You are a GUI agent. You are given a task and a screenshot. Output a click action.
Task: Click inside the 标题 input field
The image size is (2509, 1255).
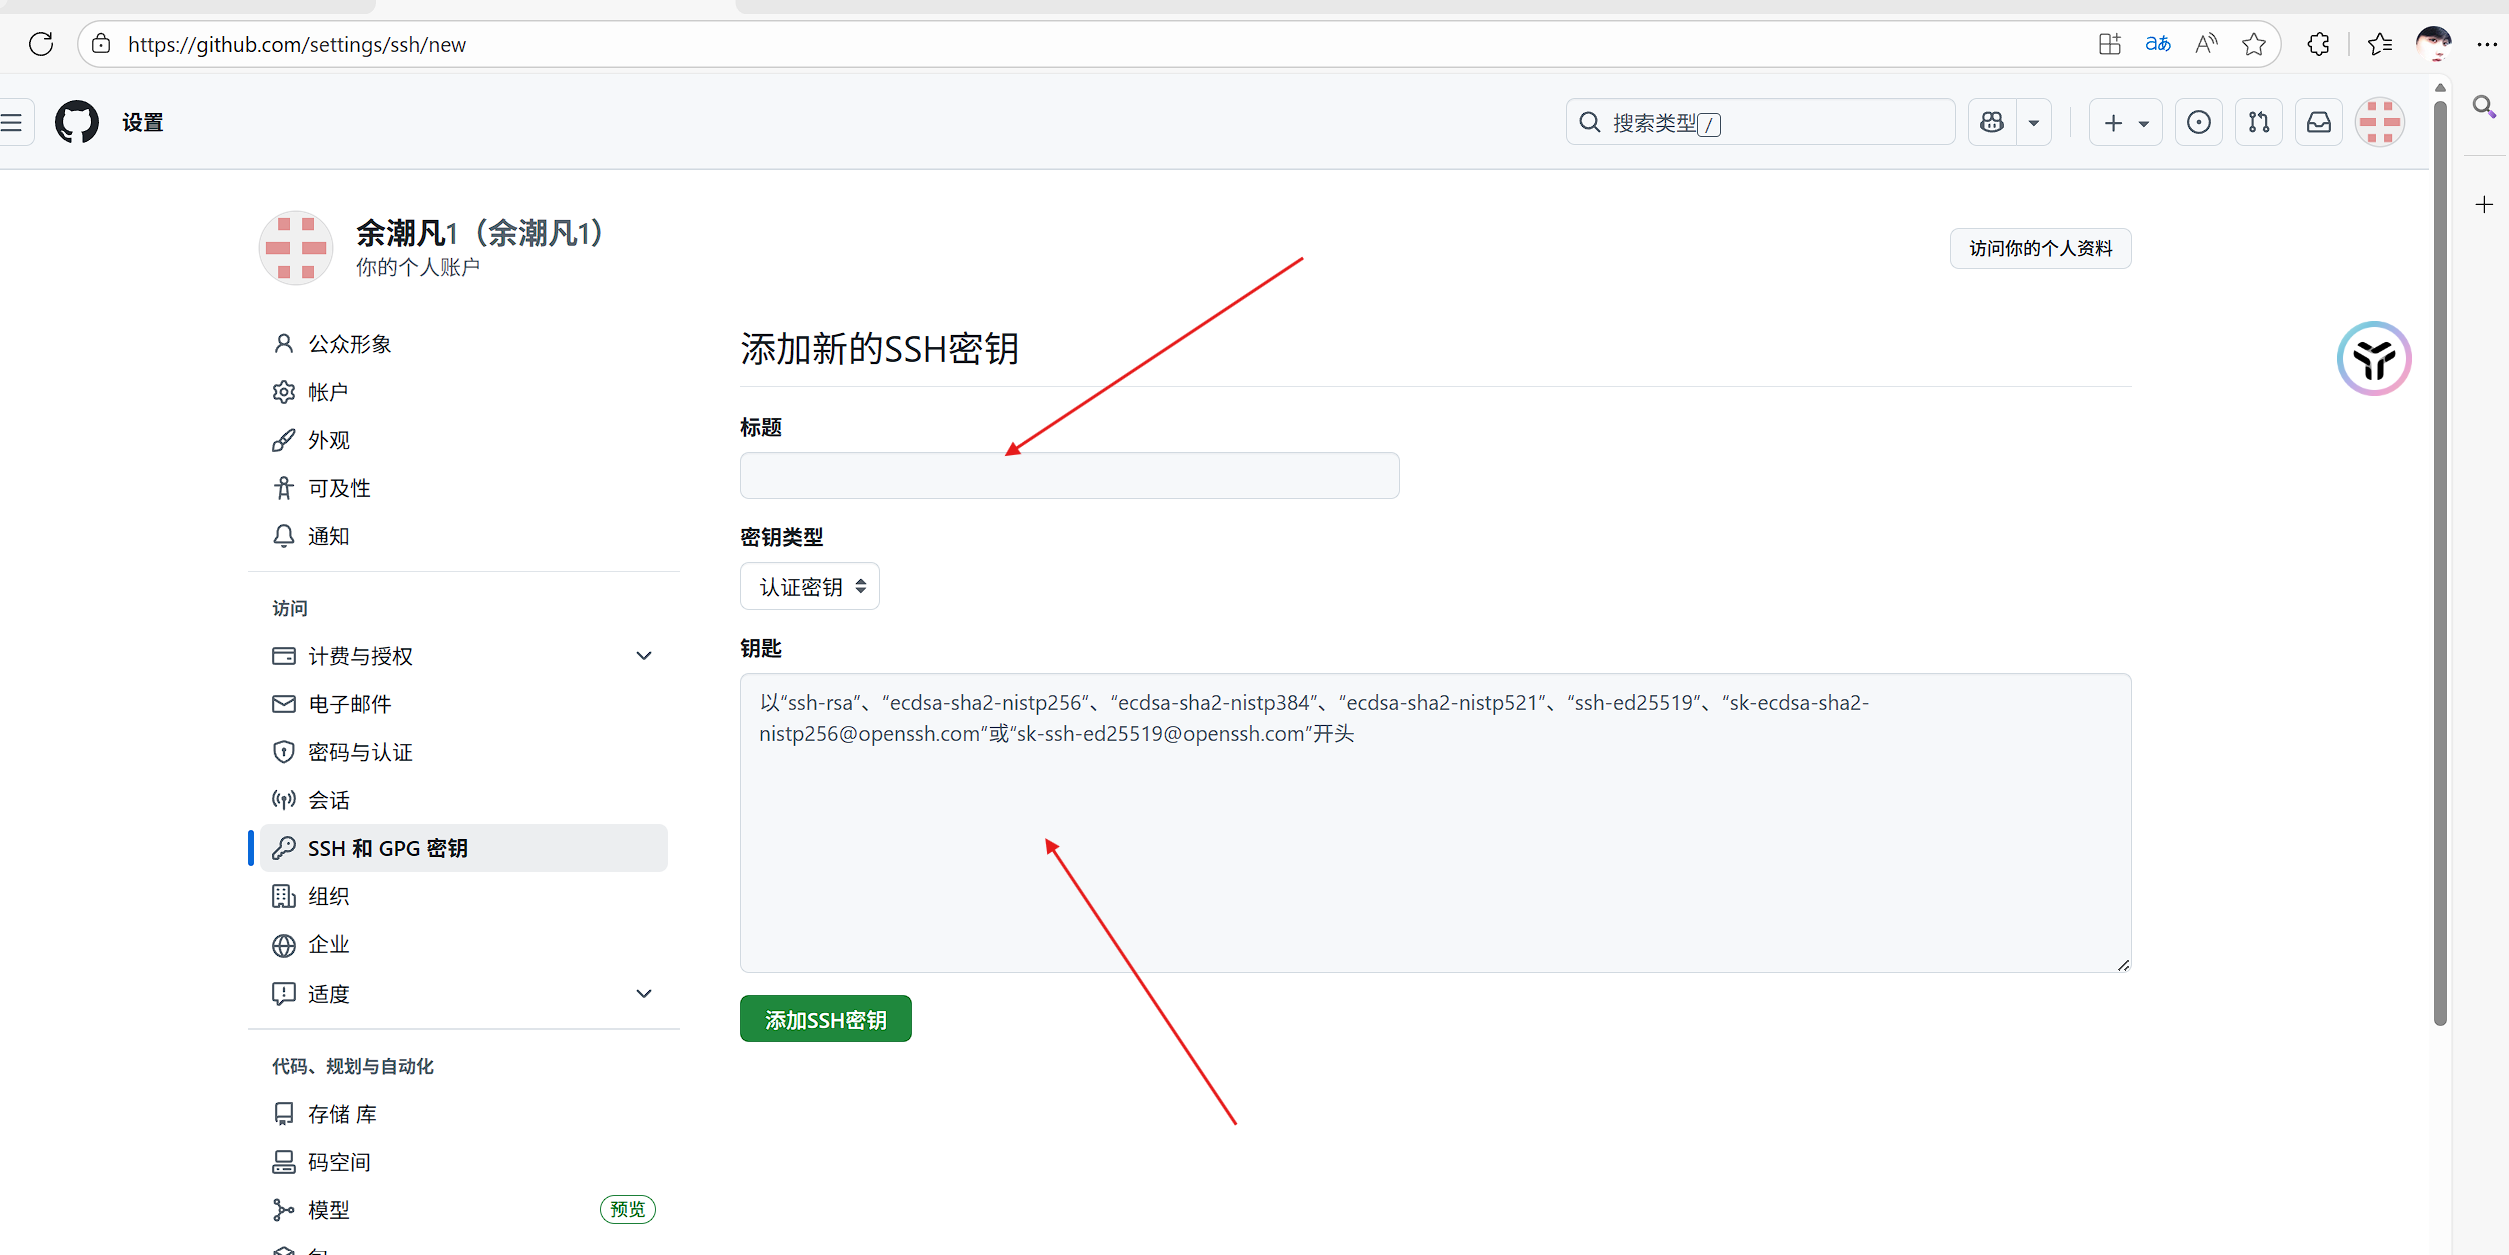(1069, 476)
